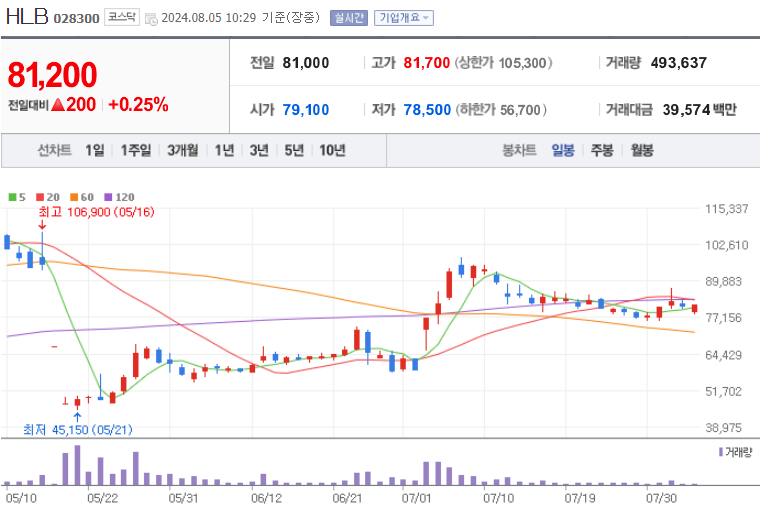Viewport: 760px width, 510px height.
Task: Click the 06/12 date axis label
Action: point(266,498)
